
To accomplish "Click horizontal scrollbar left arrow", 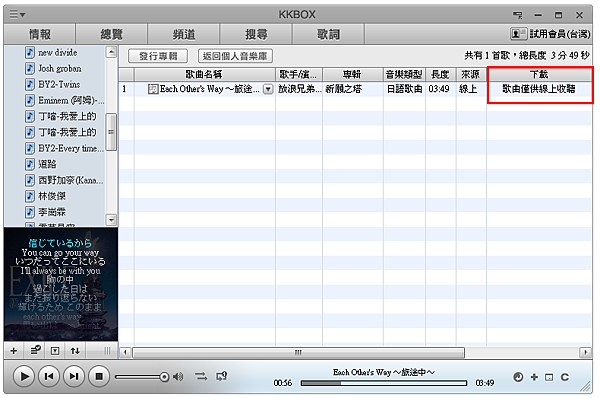I will [125, 352].
